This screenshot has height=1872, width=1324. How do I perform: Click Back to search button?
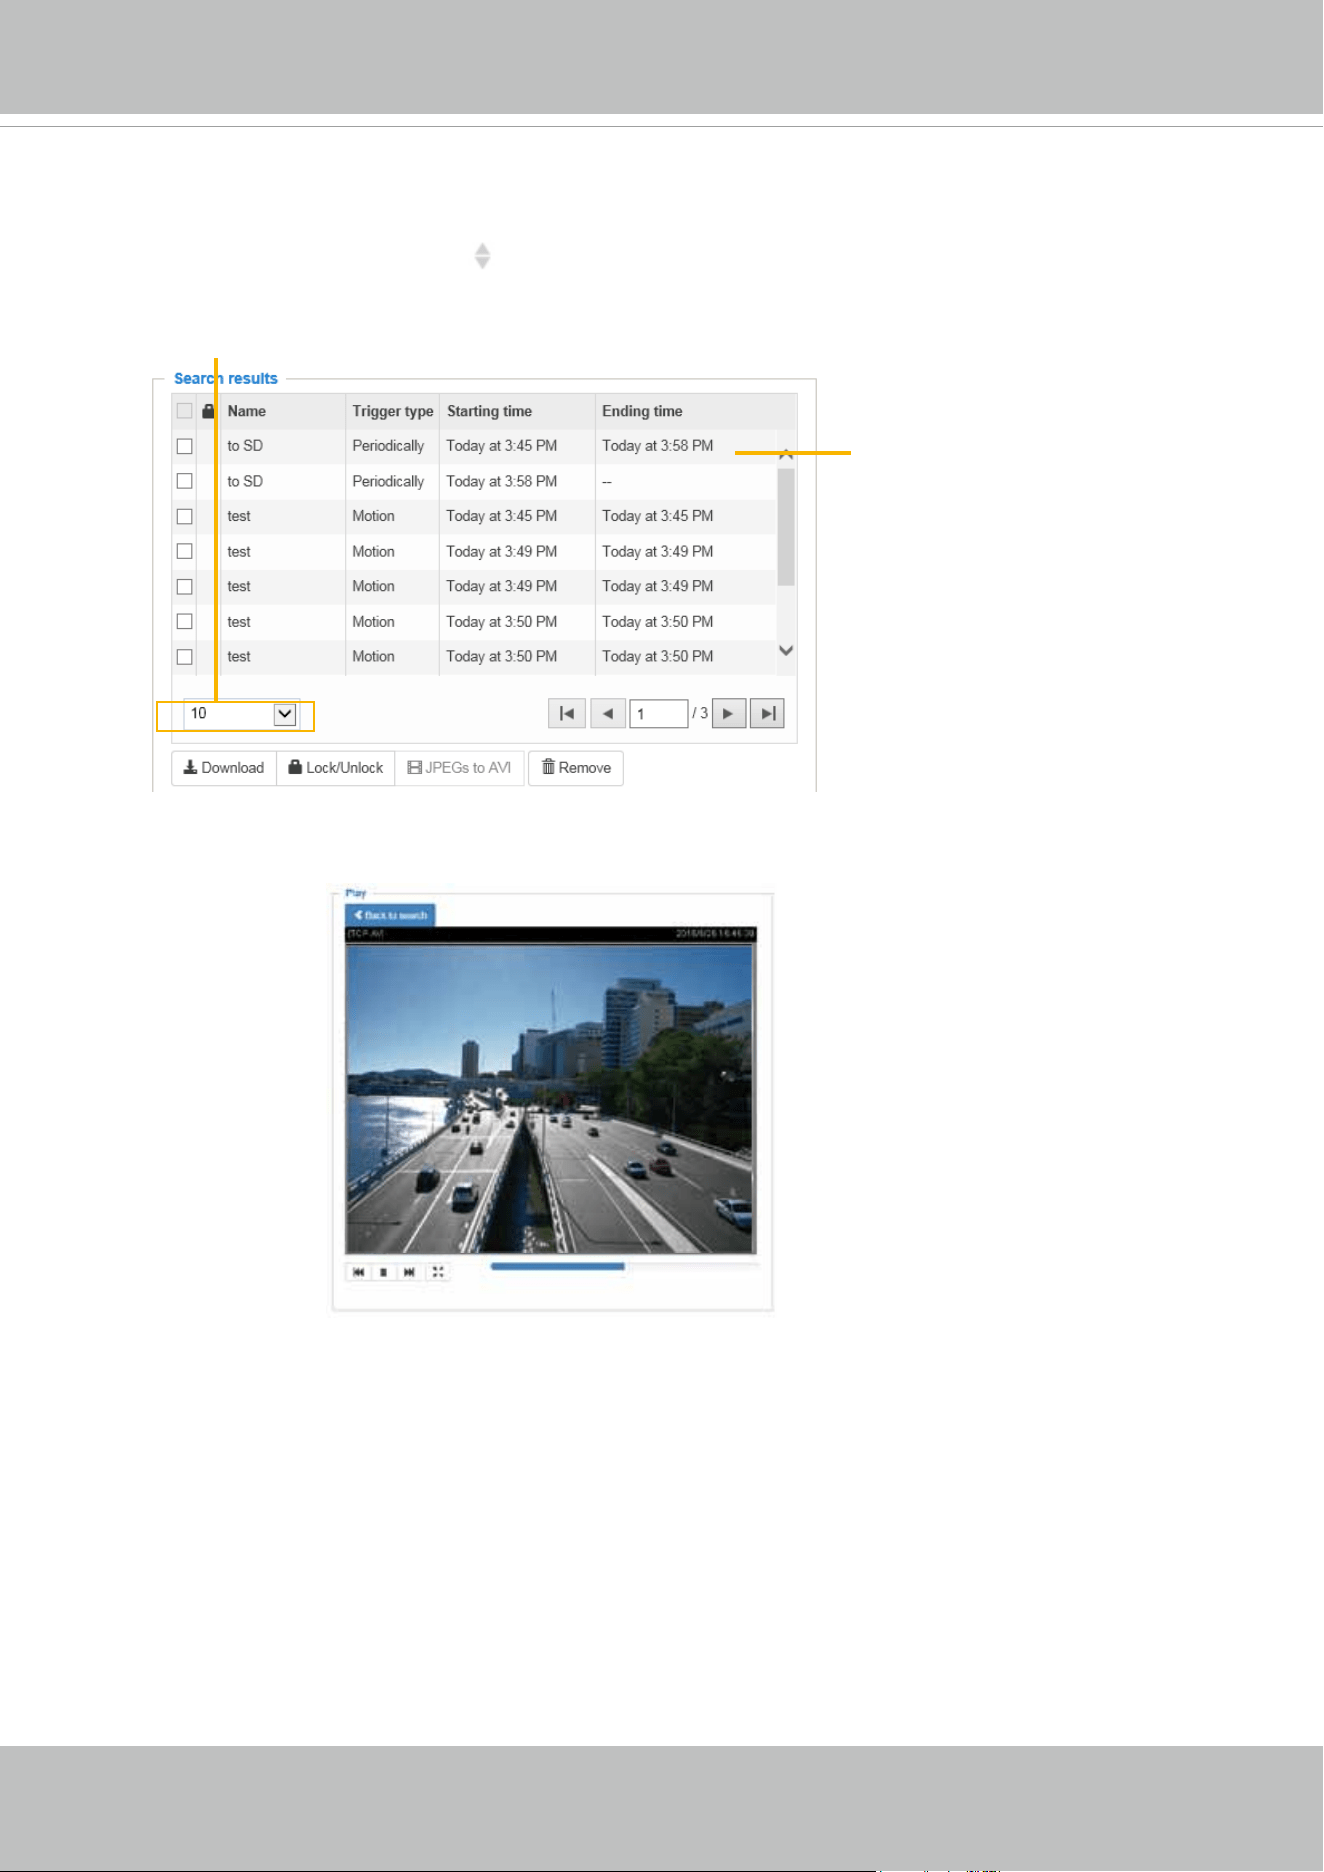point(390,915)
